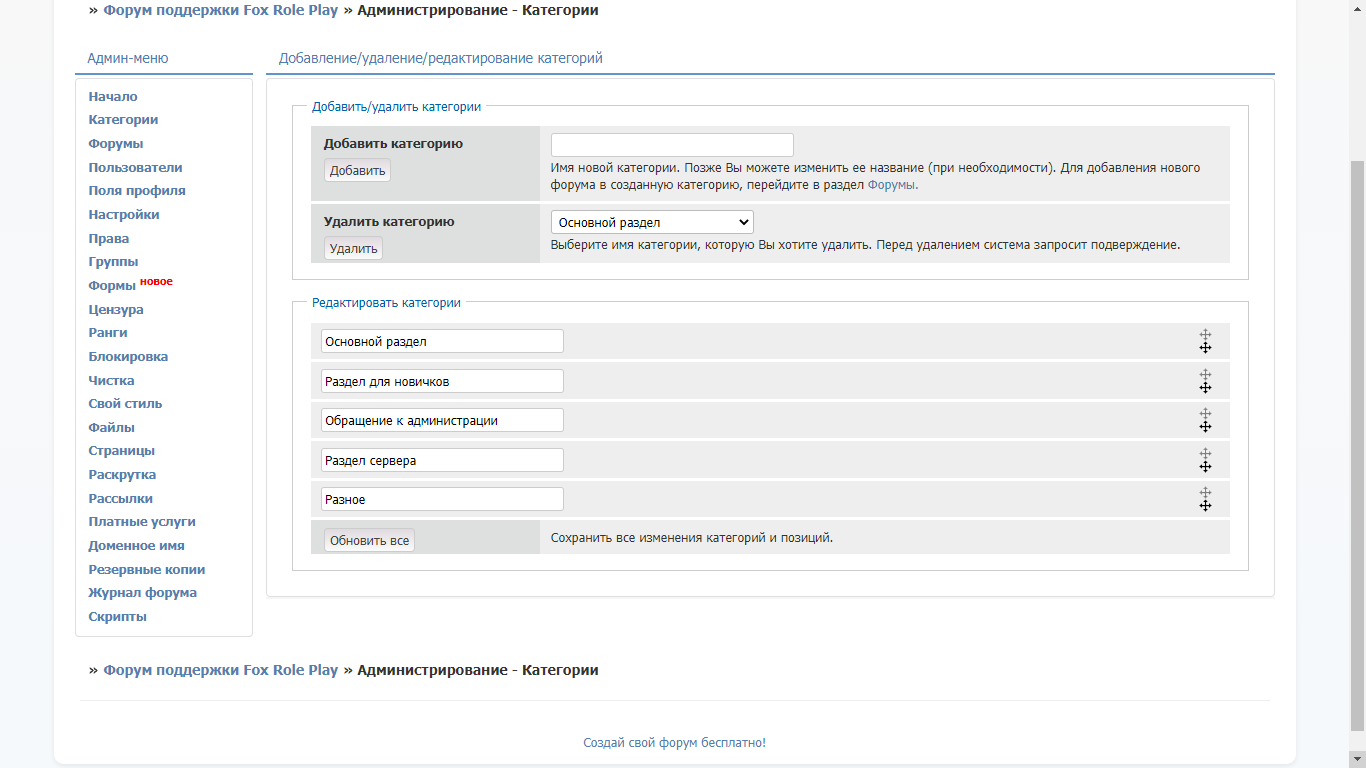Open Форумы in the admin menu
Screen dimensions: 1366x768
point(115,143)
